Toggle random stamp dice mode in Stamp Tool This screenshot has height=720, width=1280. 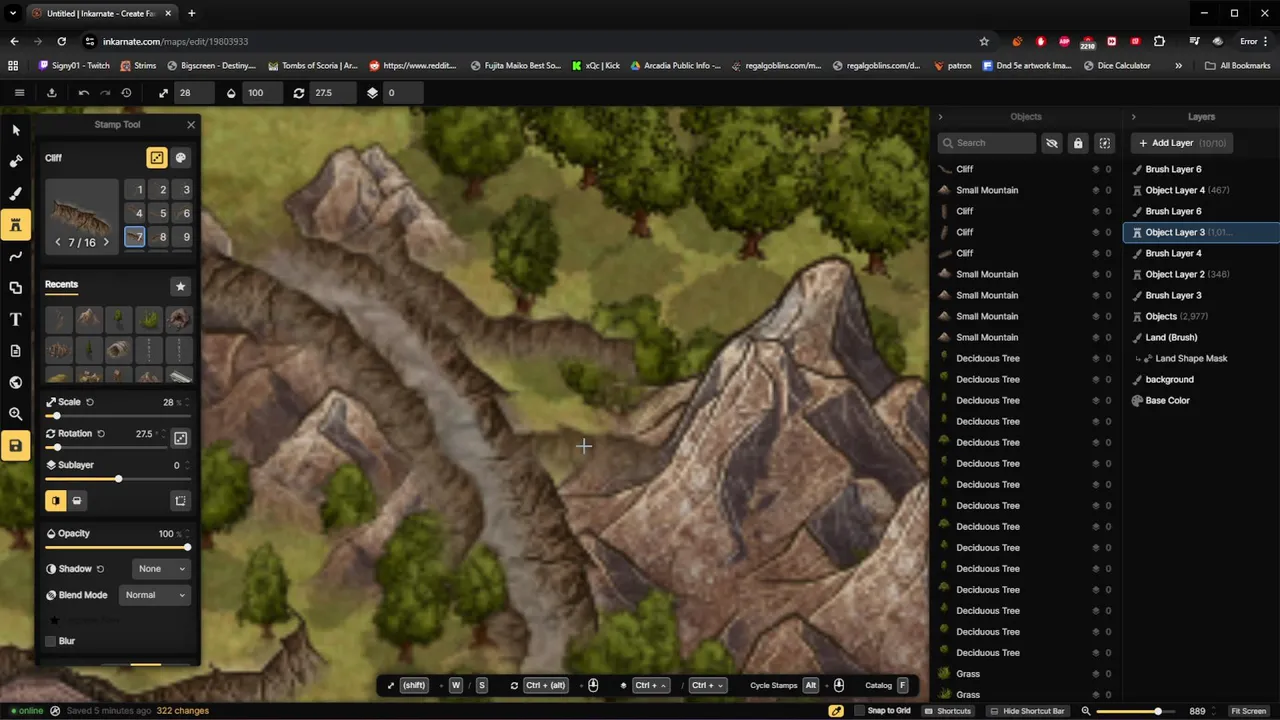coord(157,157)
